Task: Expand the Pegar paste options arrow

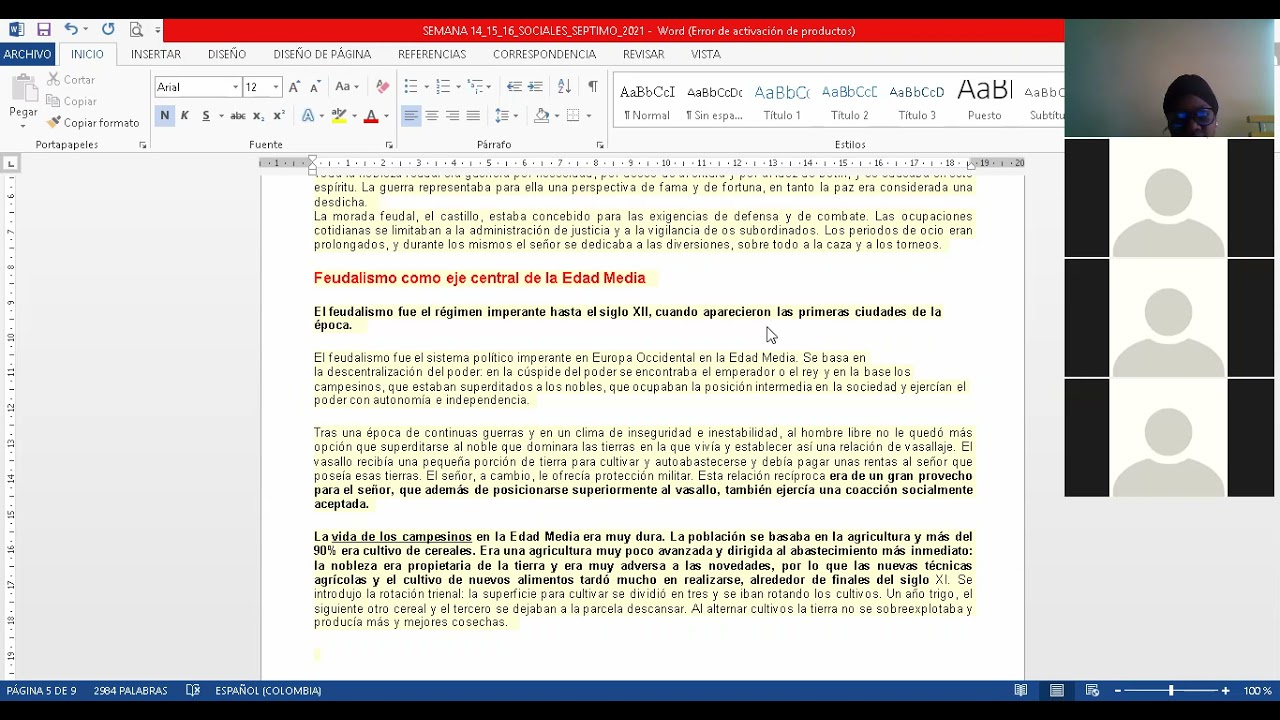Action: (x=23, y=127)
